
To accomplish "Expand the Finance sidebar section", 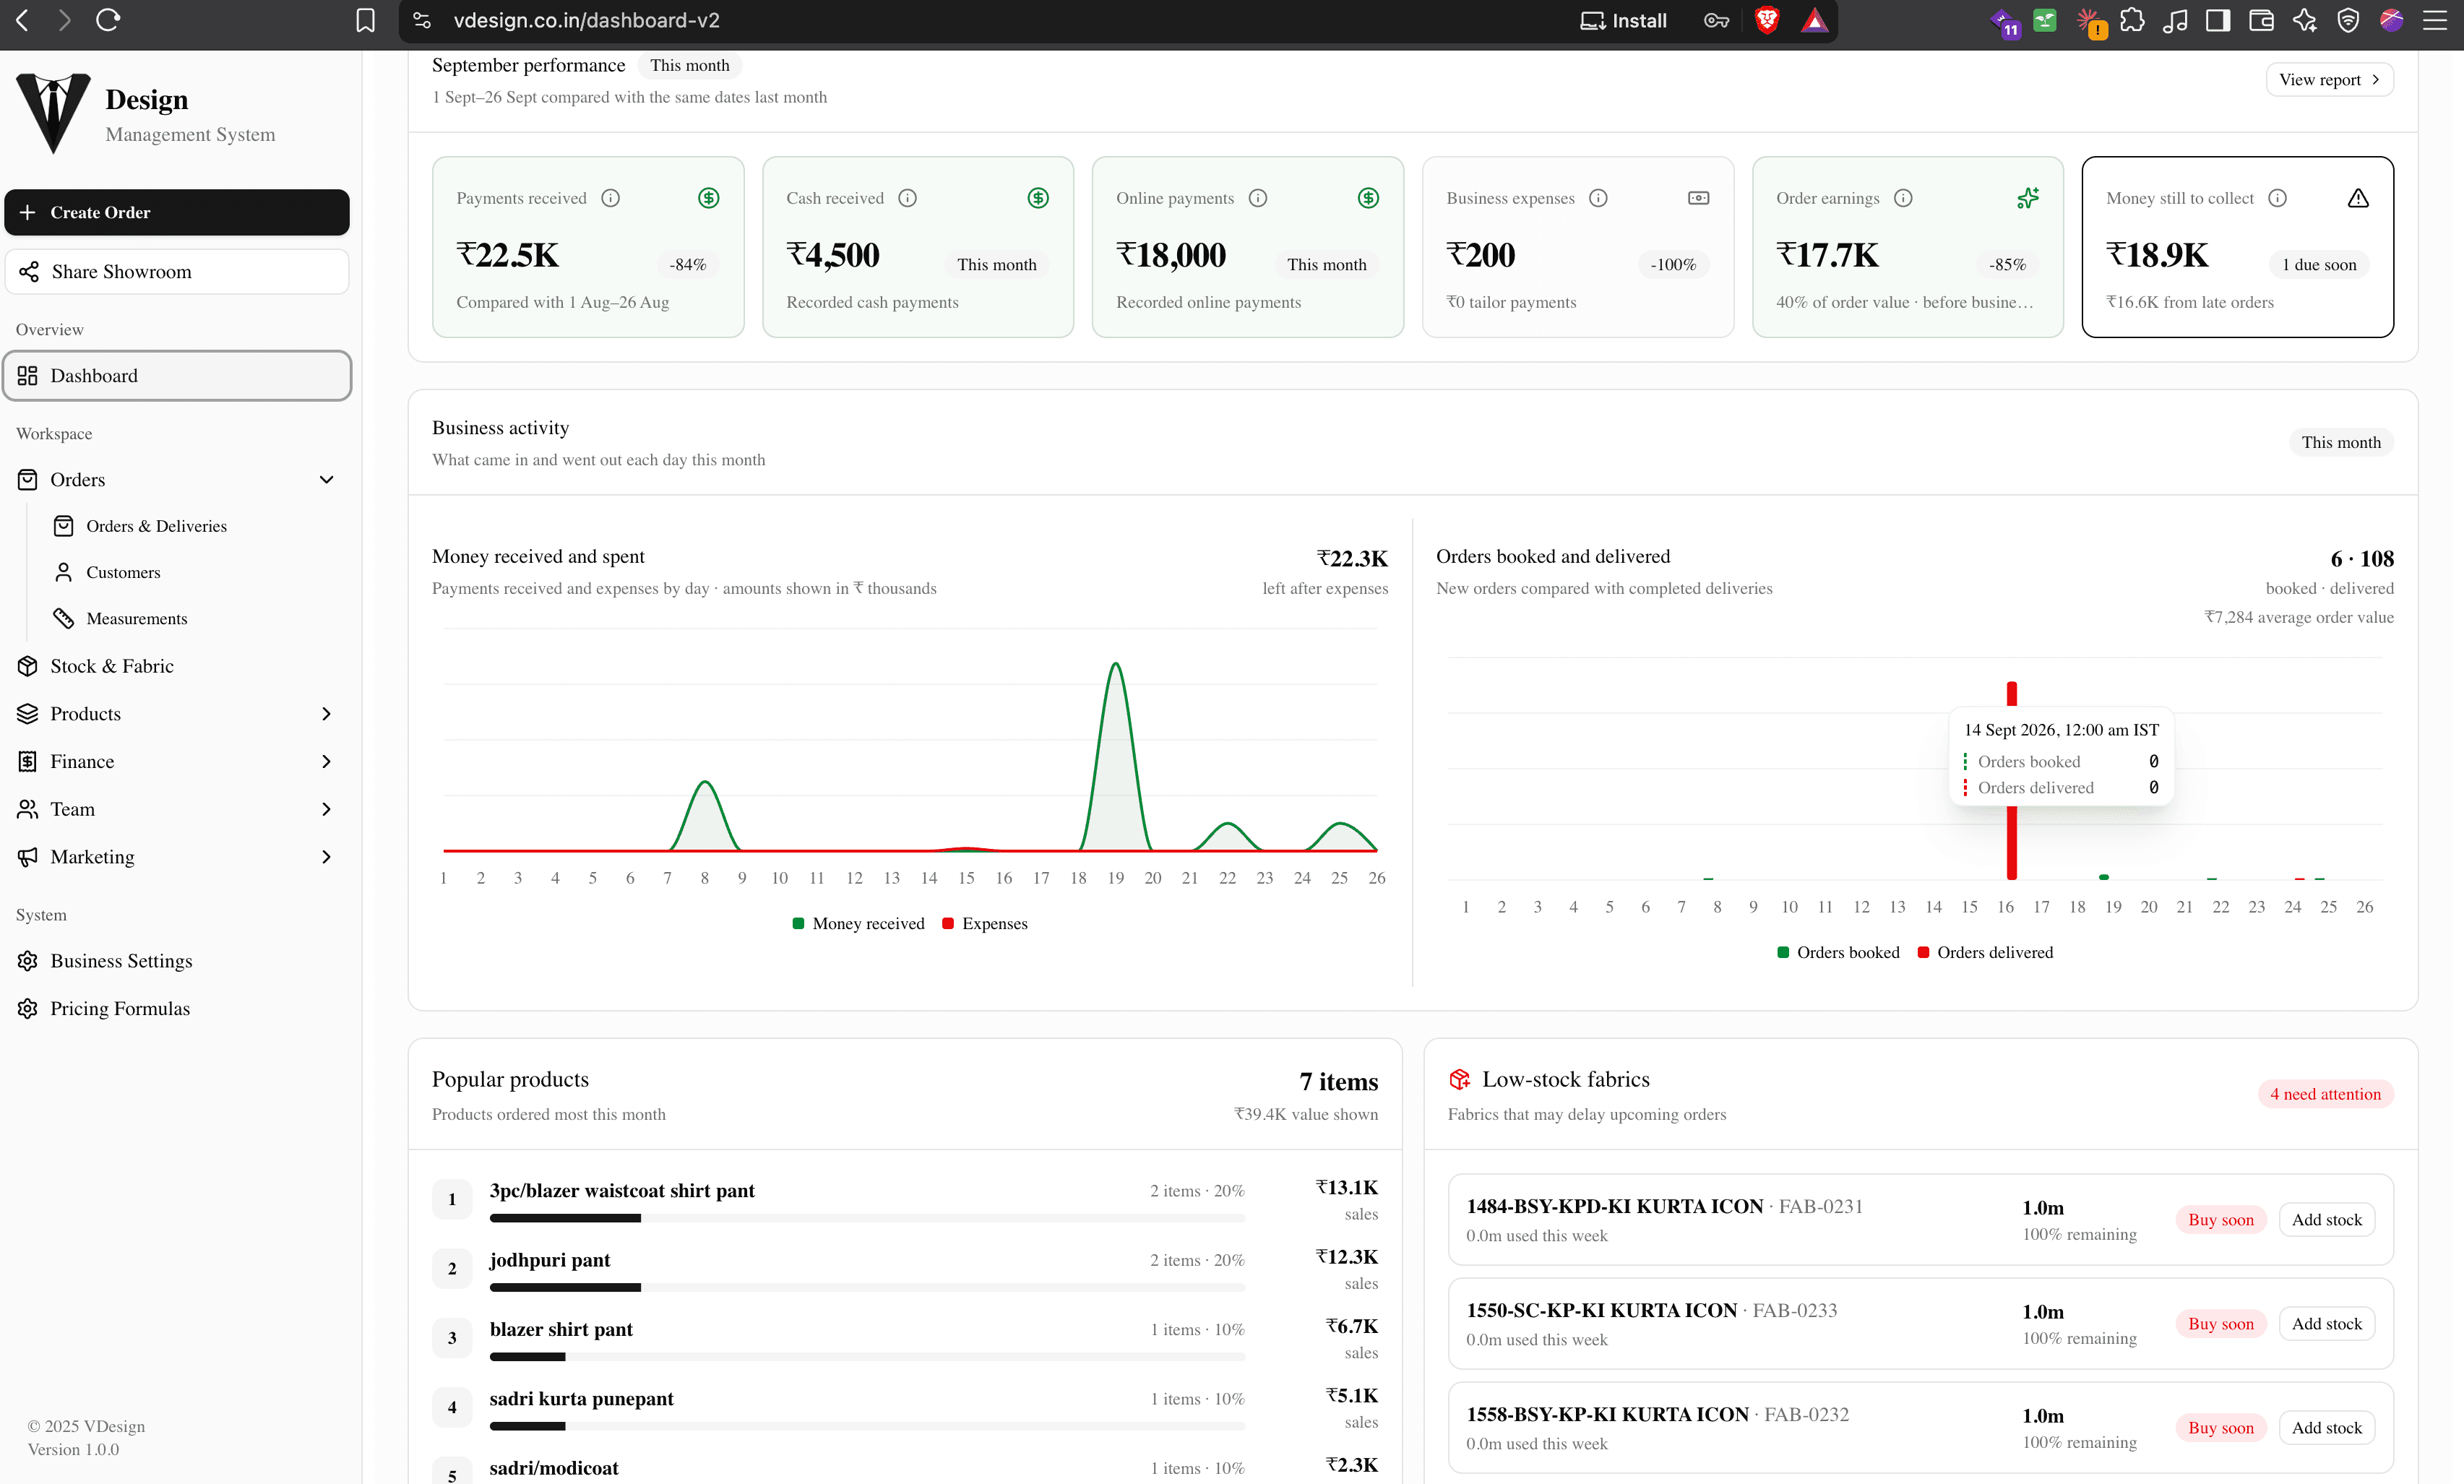I will (326, 762).
